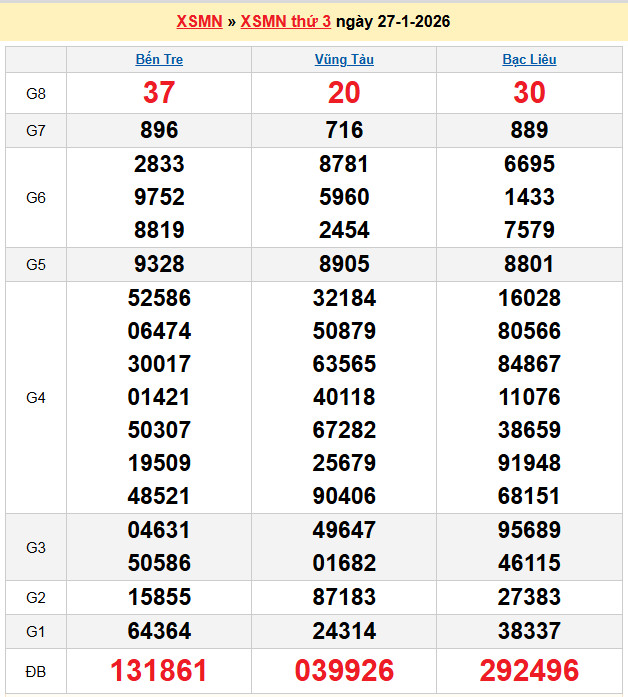Screen dimensions: 628x697
Task: Select Vũng Tàu G8 number 20
Action: [x=344, y=93]
